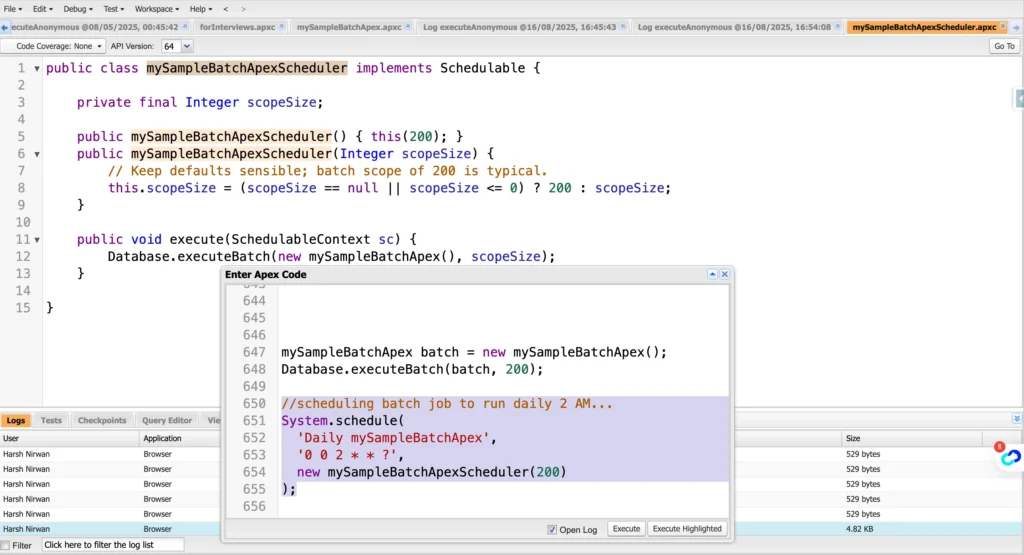Open the API Version dropdown arrow
Viewport: 1024px width, 555px height.
187,46
